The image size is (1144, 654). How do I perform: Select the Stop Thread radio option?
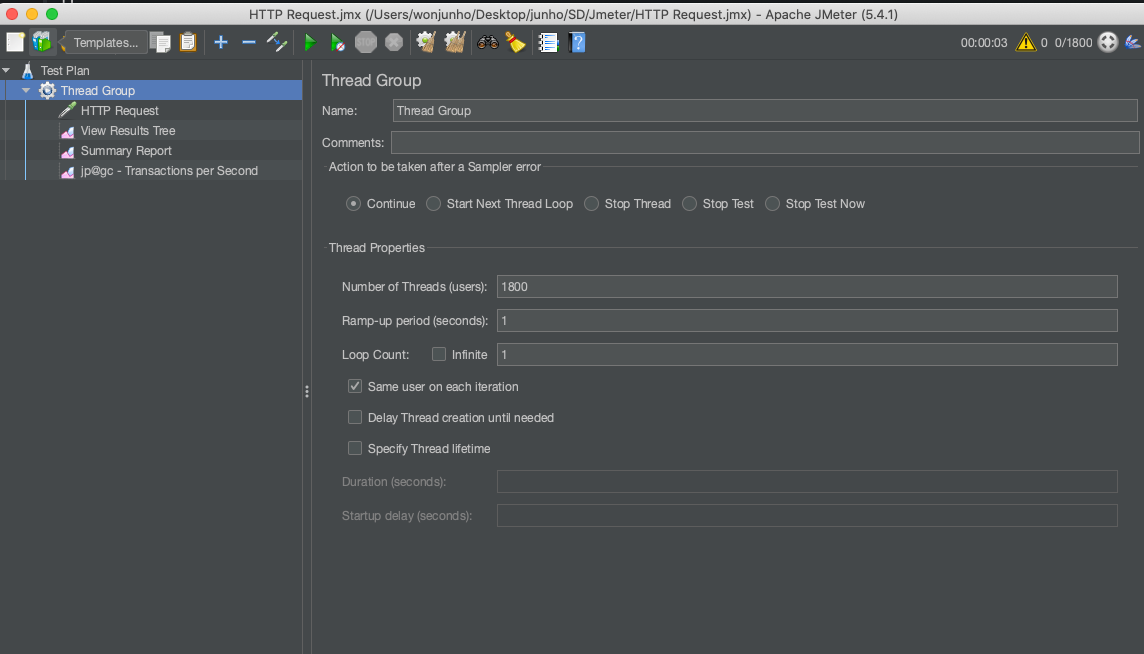(592, 204)
